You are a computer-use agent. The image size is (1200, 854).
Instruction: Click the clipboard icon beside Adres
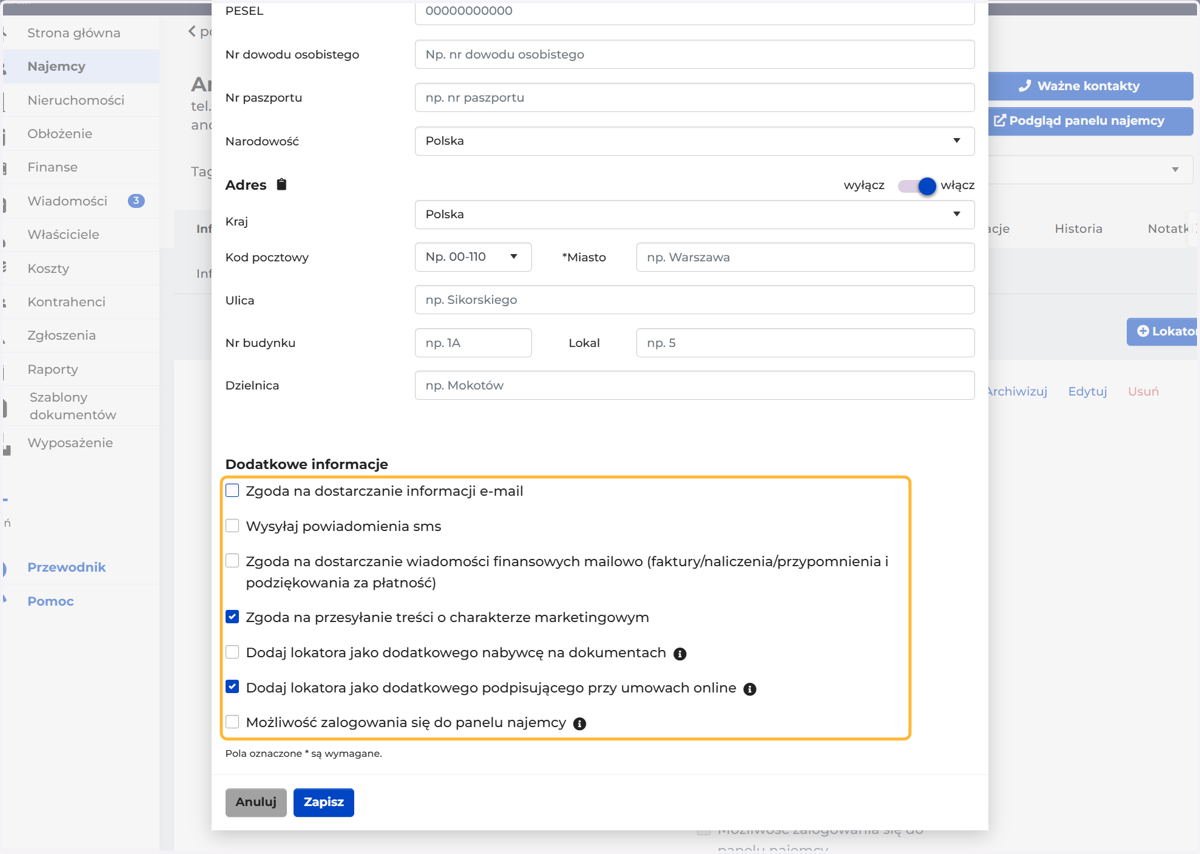[282, 184]
